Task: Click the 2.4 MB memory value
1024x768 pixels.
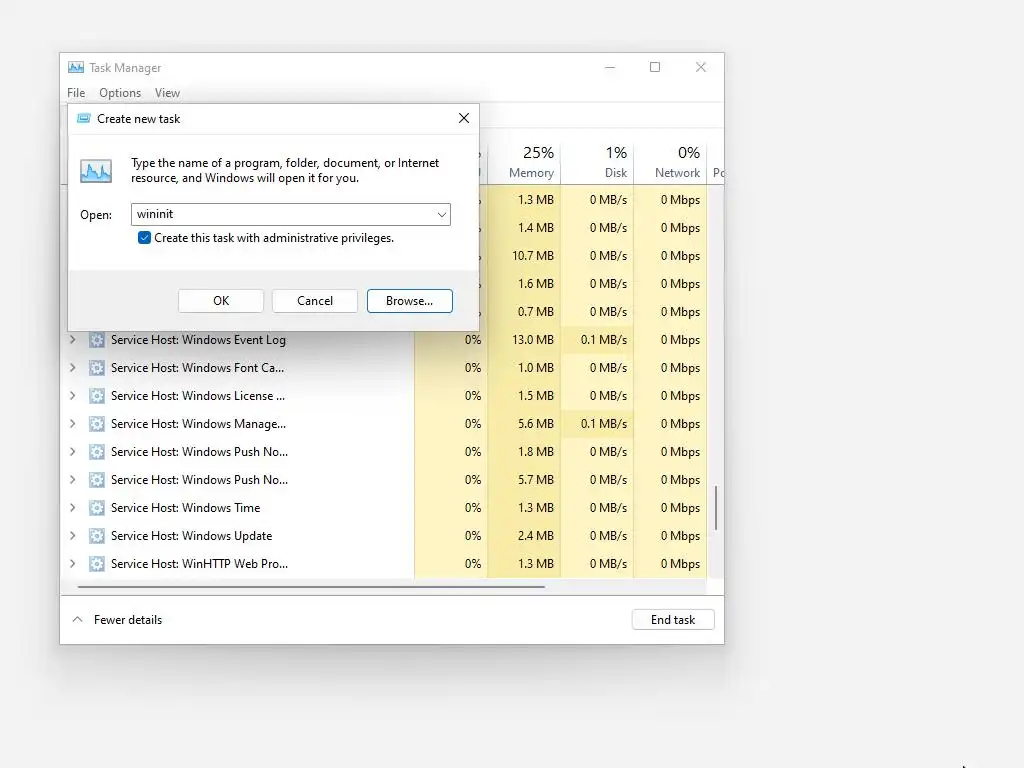Action: (536, 536)
